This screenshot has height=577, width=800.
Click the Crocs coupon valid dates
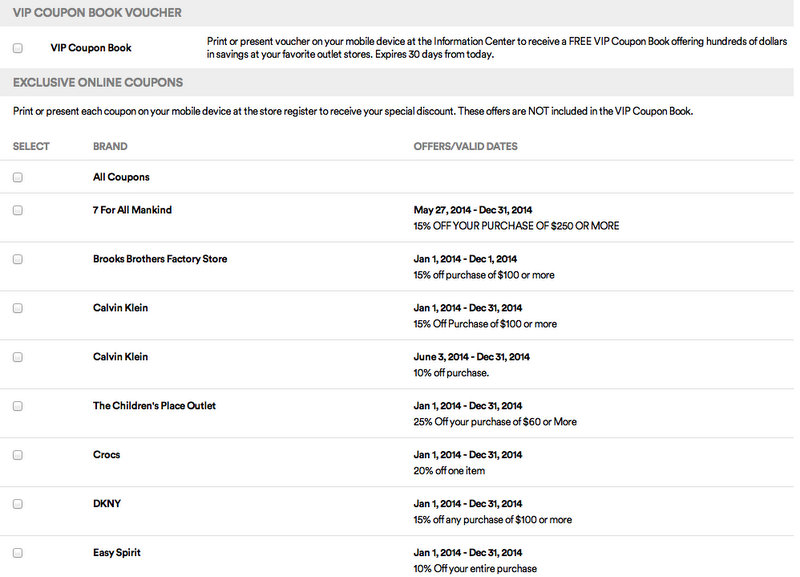pos(468,455)
